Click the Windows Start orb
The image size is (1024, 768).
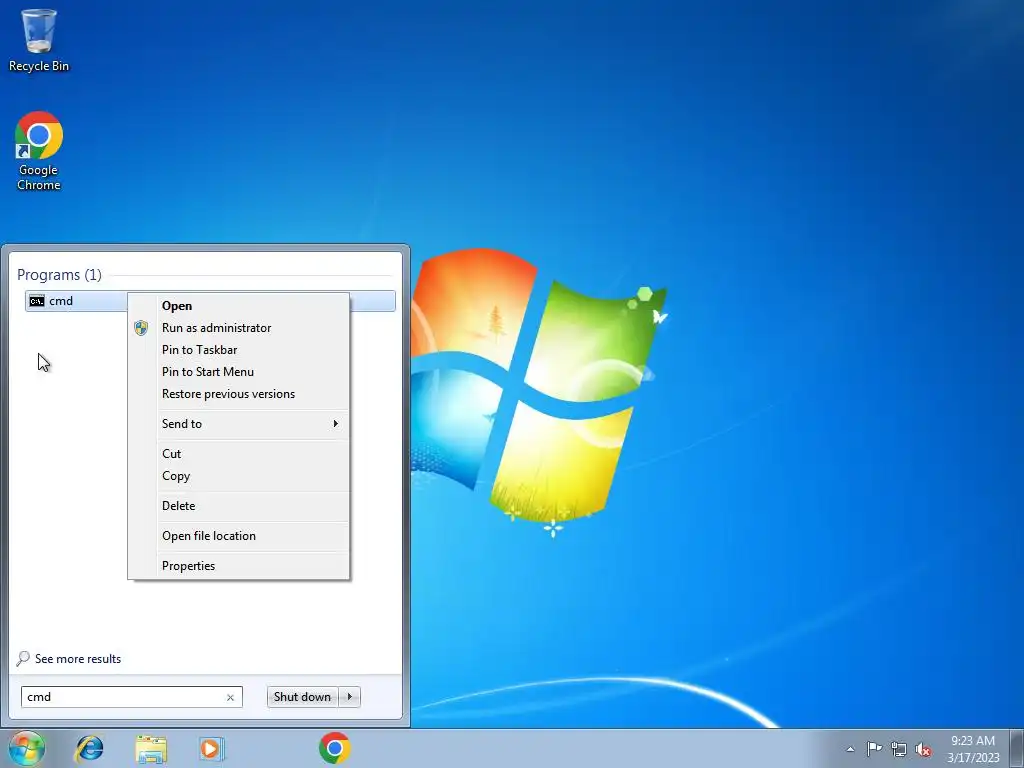pos(27,748)
